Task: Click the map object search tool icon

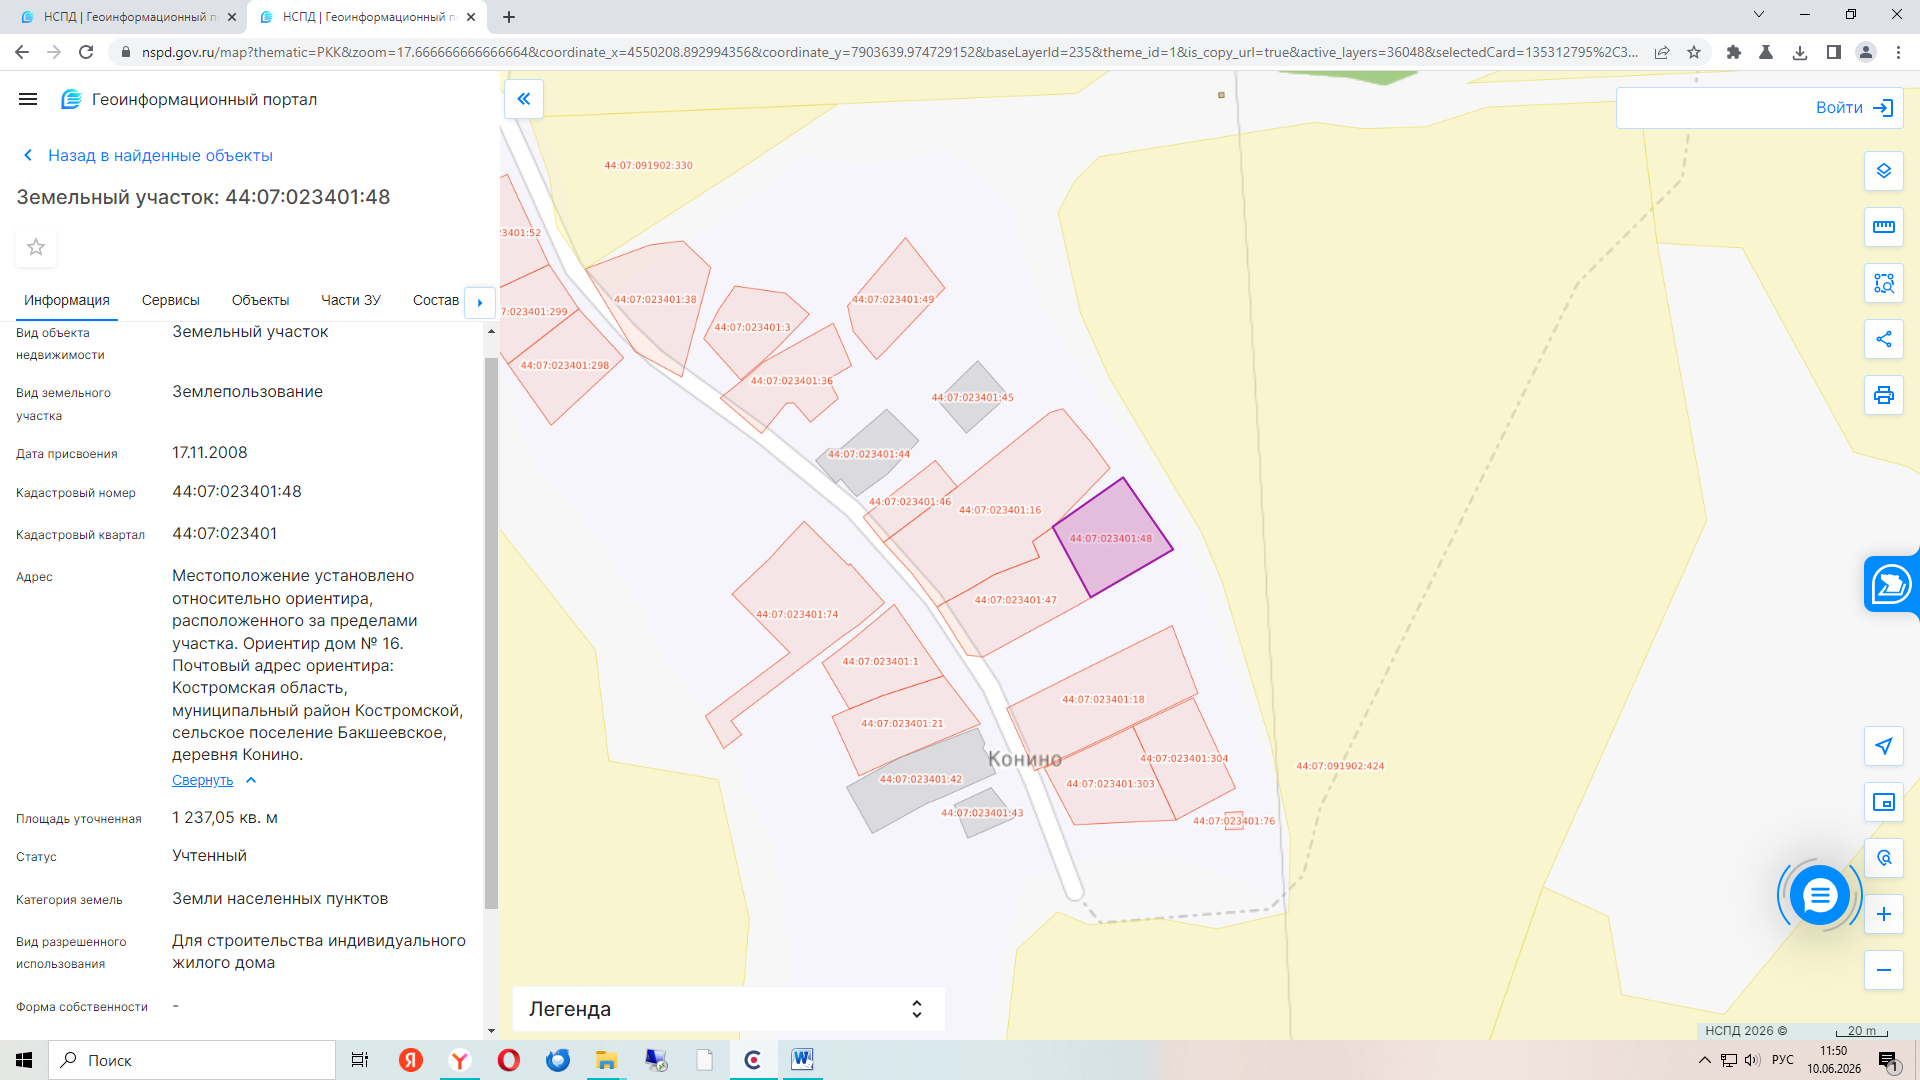Action: pyautogui.click(x=1884, y=858)
